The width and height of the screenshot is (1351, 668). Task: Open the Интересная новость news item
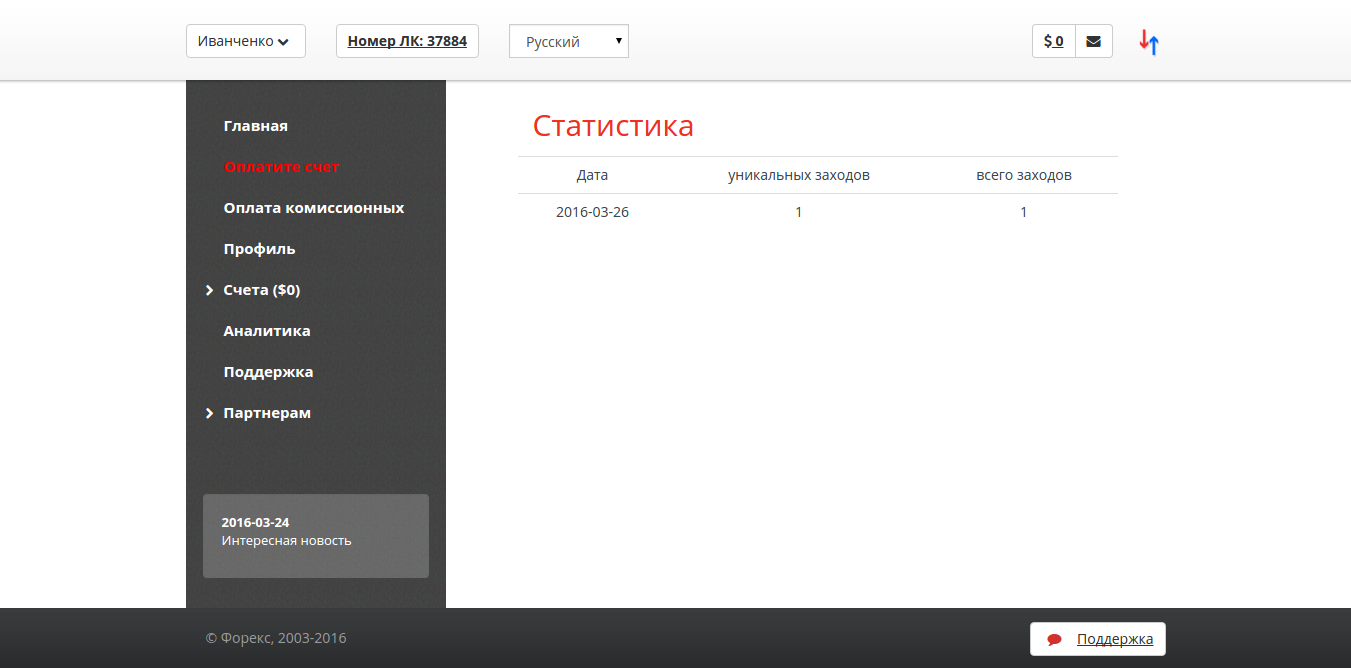(x=287, y=541)
